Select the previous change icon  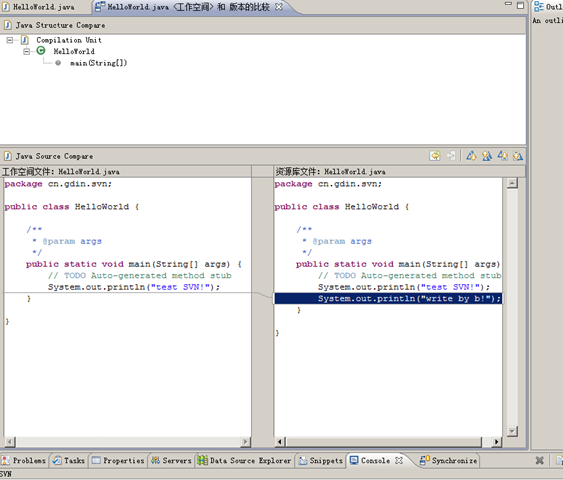click(x=518, y=156)
